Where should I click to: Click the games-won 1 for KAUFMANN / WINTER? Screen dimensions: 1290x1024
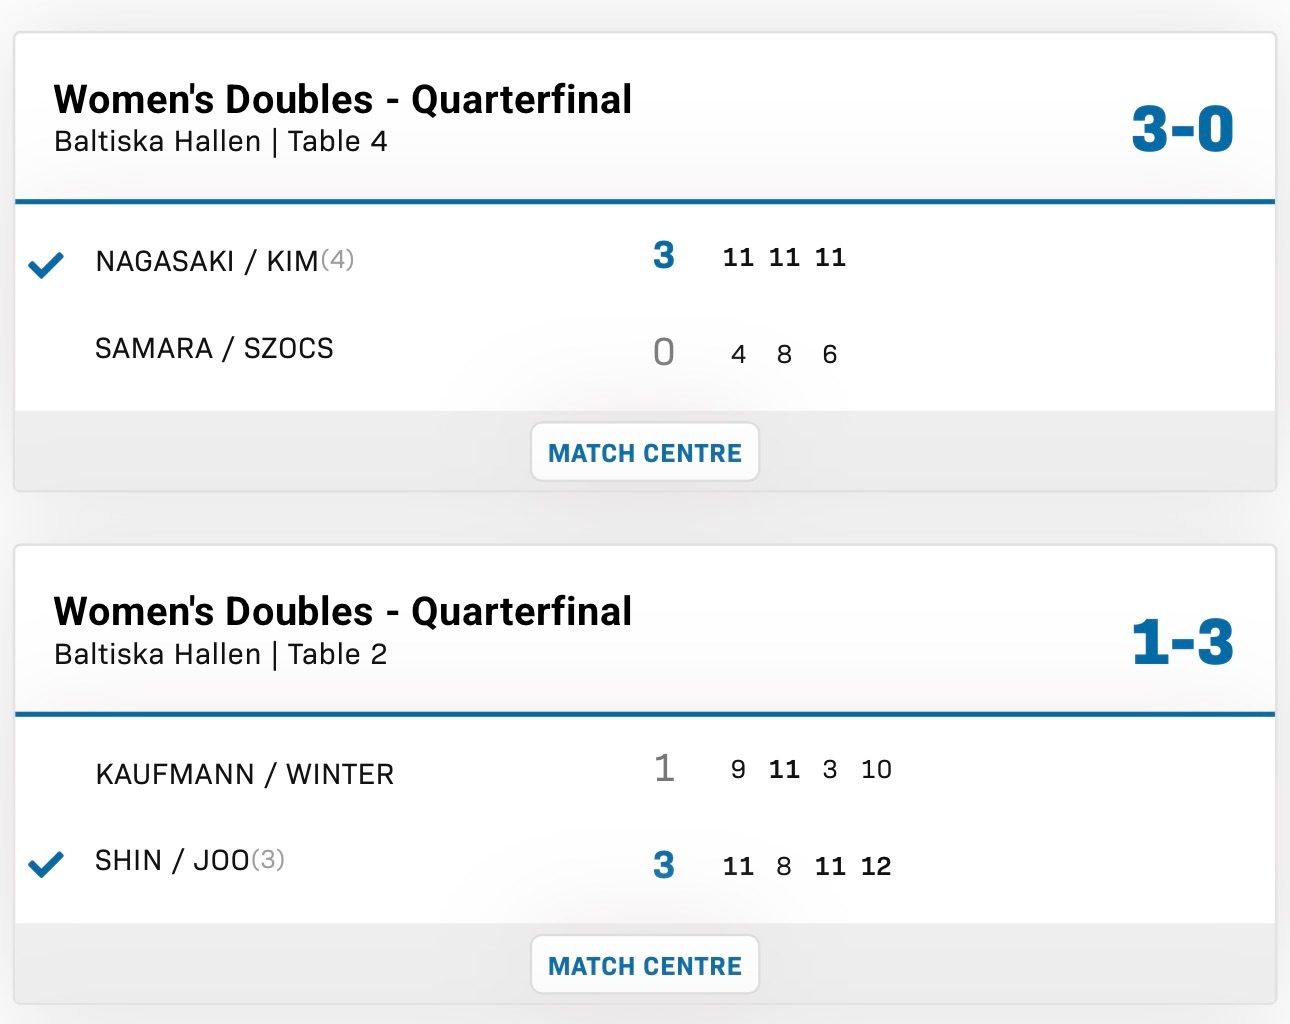pyautogui.click(x=664, y=768)
